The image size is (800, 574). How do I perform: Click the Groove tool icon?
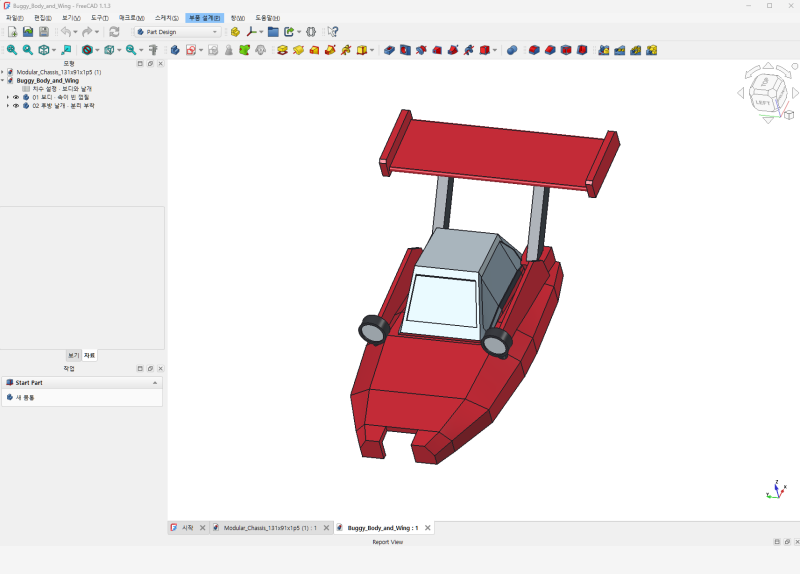[x=421, y=50]
